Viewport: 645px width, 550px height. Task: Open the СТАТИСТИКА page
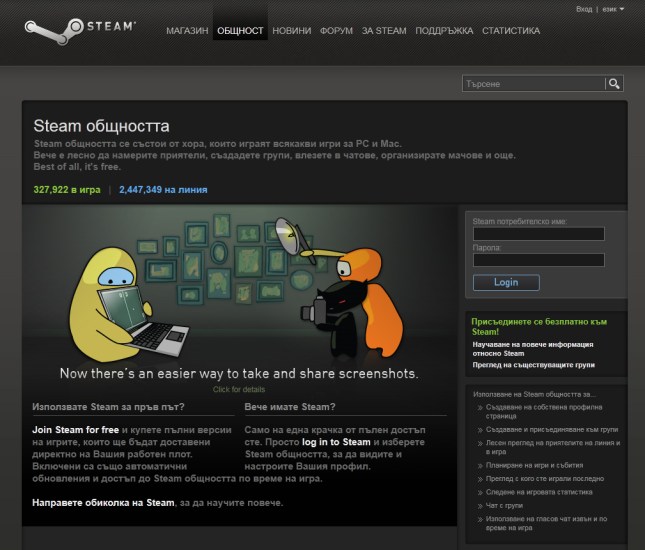pos(510,31)
